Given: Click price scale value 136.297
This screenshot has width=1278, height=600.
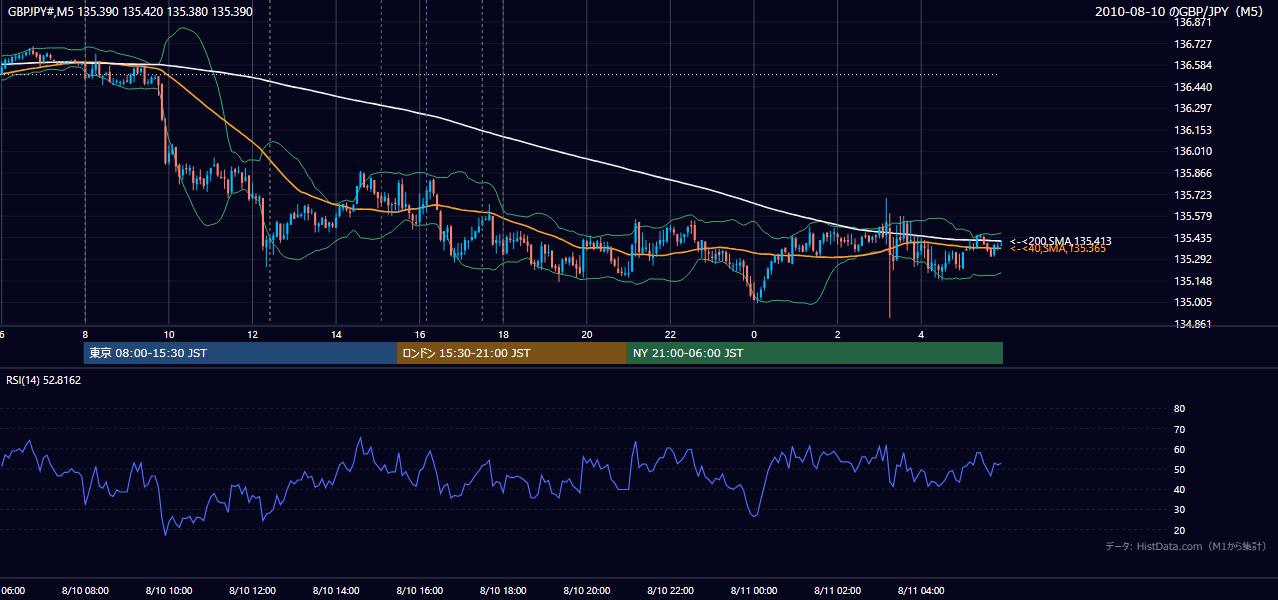Looking at the screenshot, I should click(1193, 108).
